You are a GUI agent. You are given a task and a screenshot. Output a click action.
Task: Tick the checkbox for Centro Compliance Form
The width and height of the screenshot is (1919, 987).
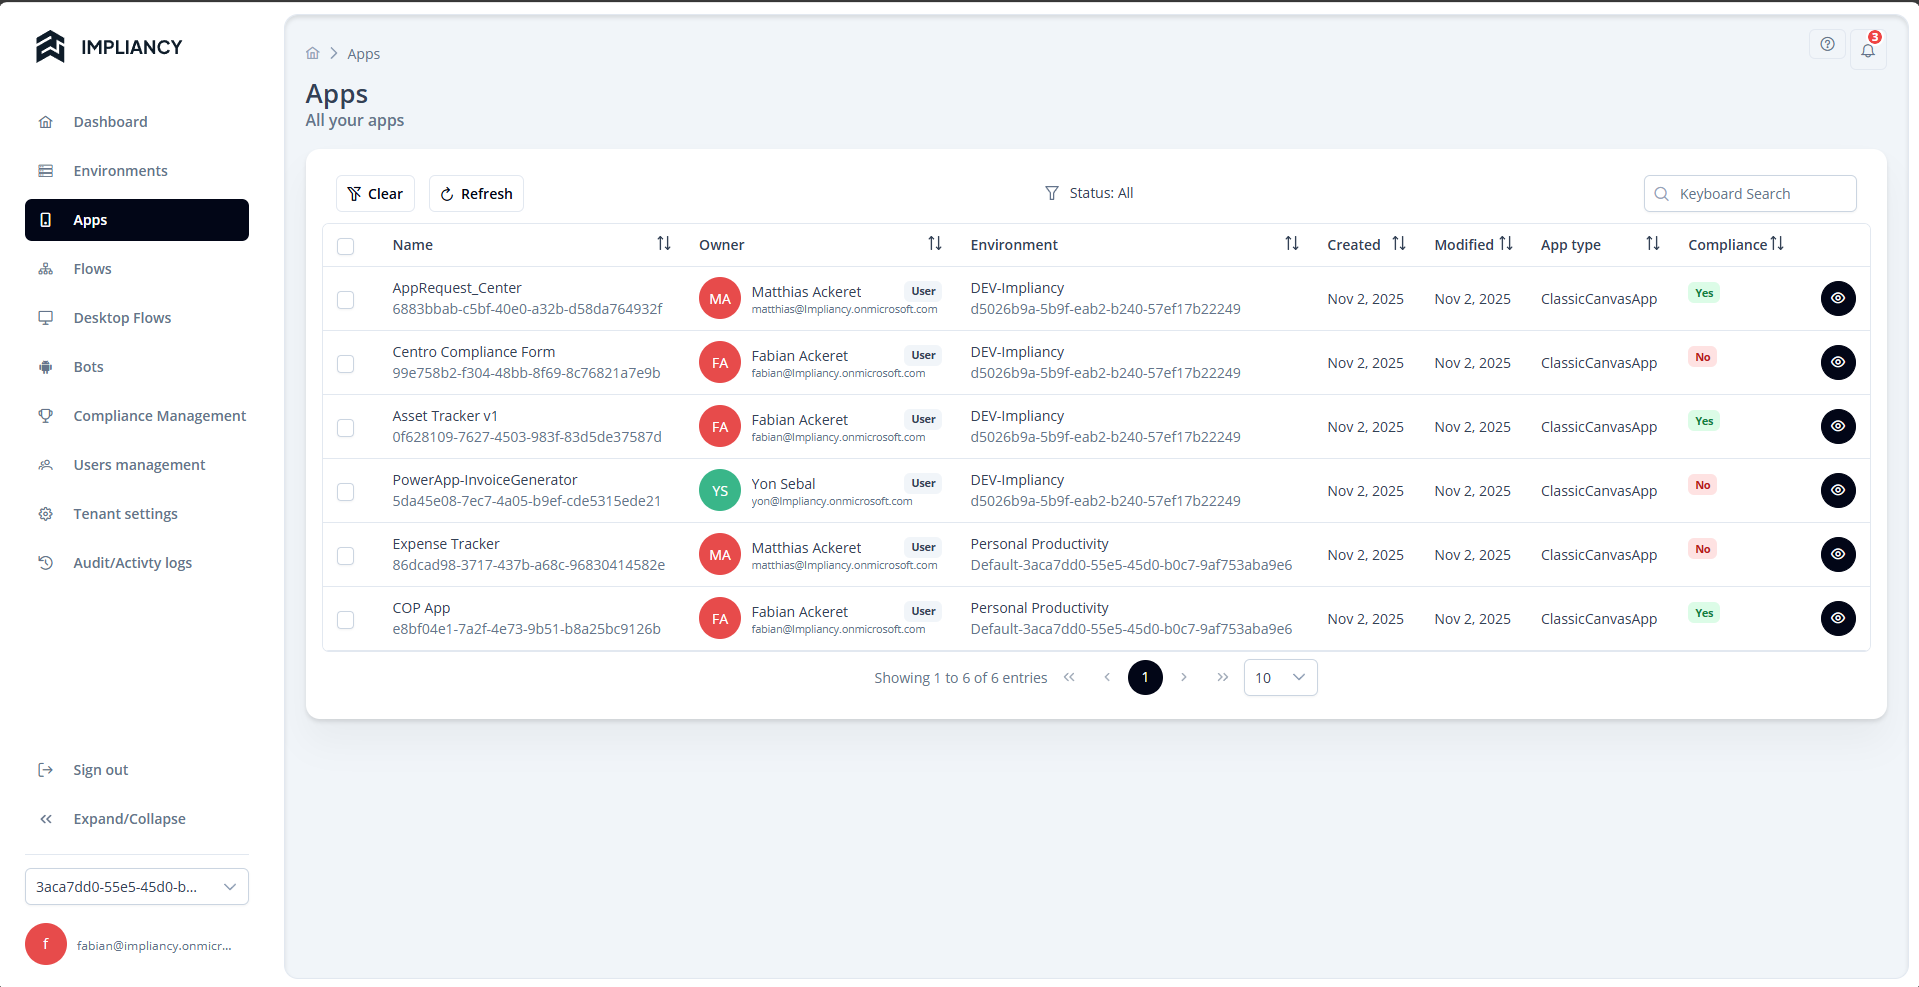346,364
